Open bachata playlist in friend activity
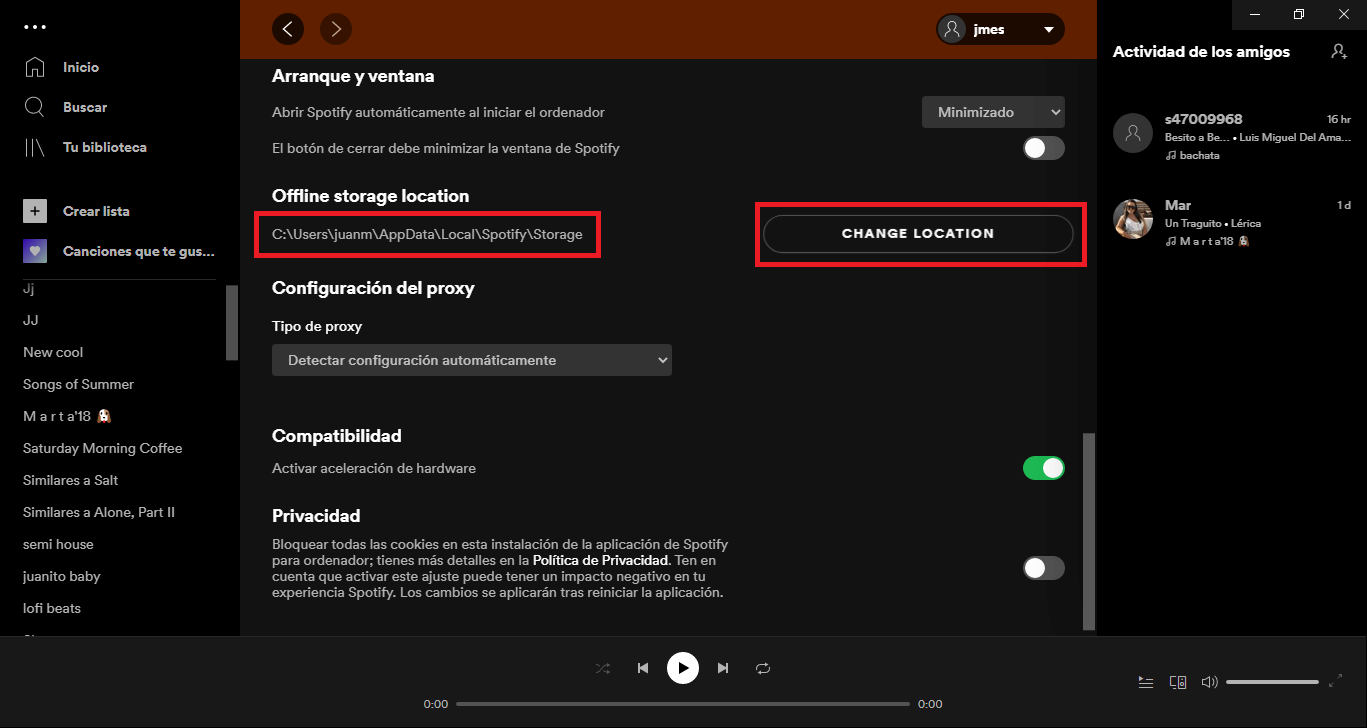The width and height of the screenshot is (1367, 728). coord(1198,155)
